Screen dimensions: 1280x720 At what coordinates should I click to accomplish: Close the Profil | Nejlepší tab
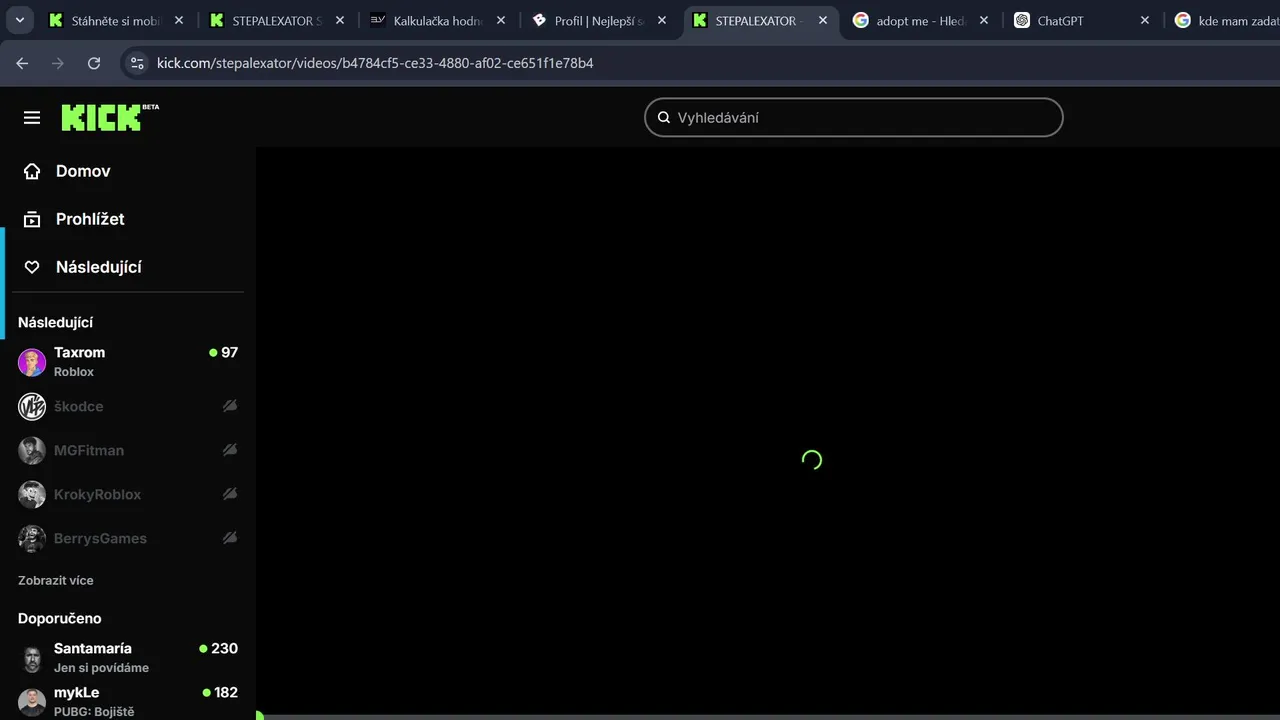(x=662, y=20)
